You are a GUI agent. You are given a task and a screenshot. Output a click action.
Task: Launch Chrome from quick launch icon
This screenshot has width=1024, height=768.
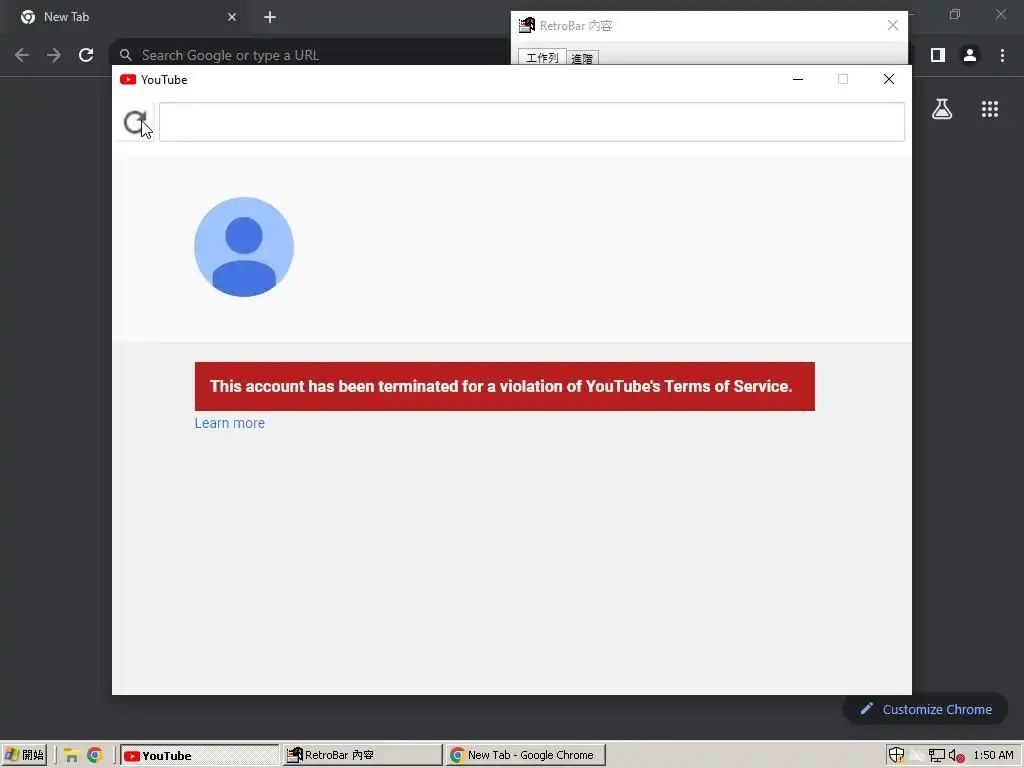point(95,756)
